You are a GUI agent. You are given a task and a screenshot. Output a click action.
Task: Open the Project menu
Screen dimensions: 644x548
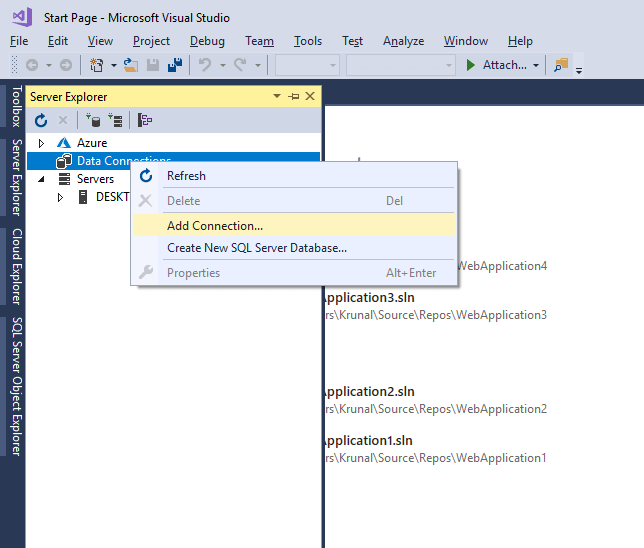click(x=151, y=41)
